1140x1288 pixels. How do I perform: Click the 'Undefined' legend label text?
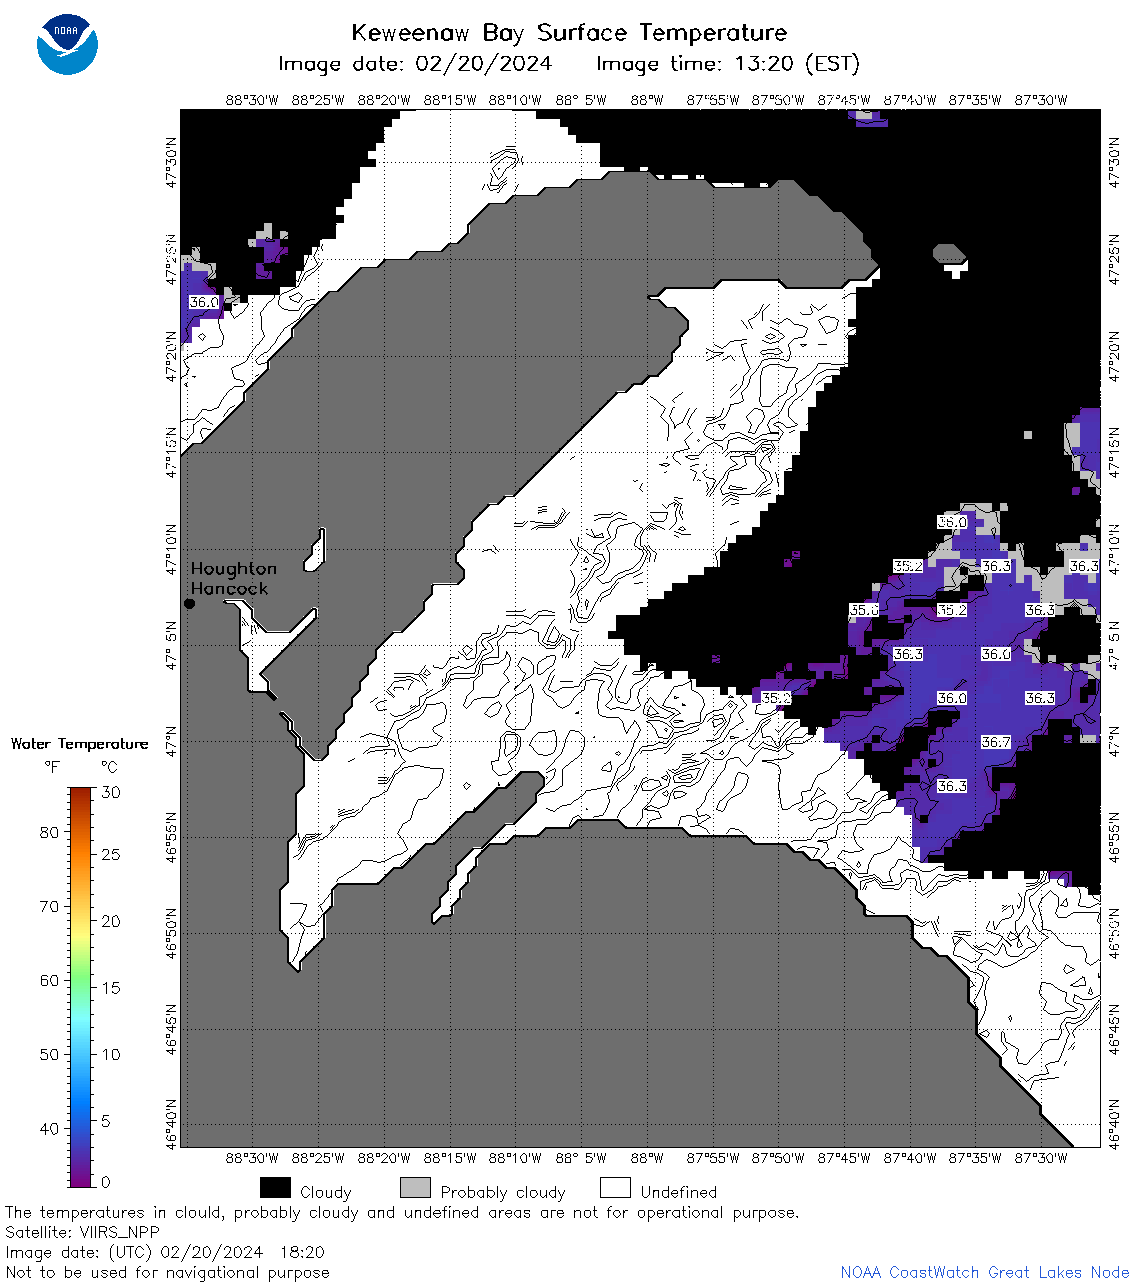point(679,1192)
